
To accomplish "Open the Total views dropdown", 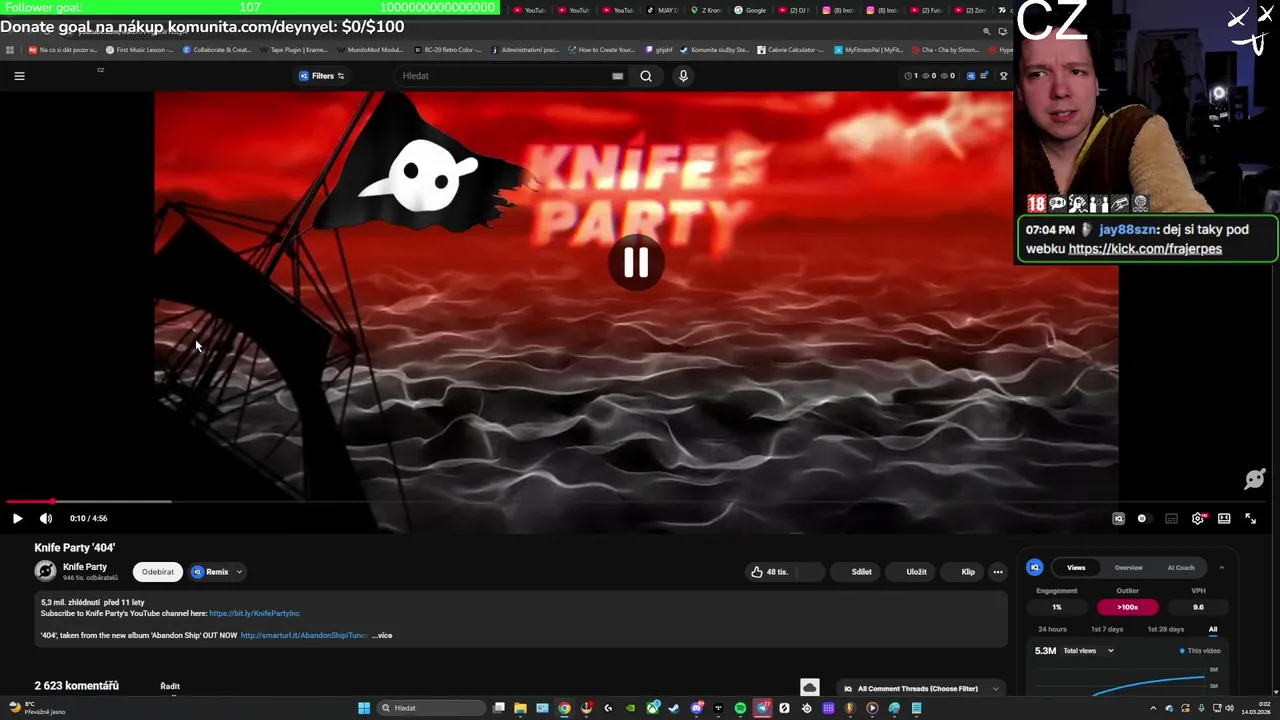I will point(1088,651).
